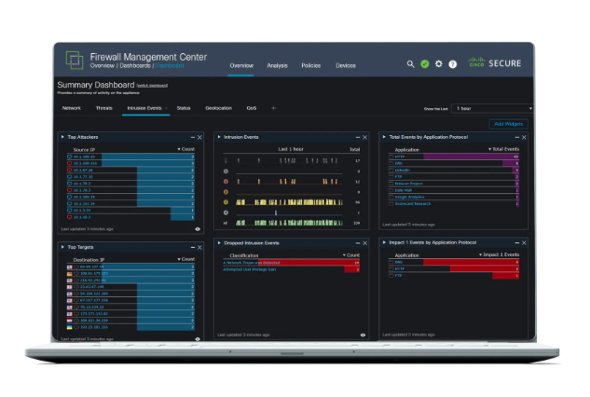
Task: Collapse Impact 1 Events by Application Protocol triangle
Action: click(384, 242)
